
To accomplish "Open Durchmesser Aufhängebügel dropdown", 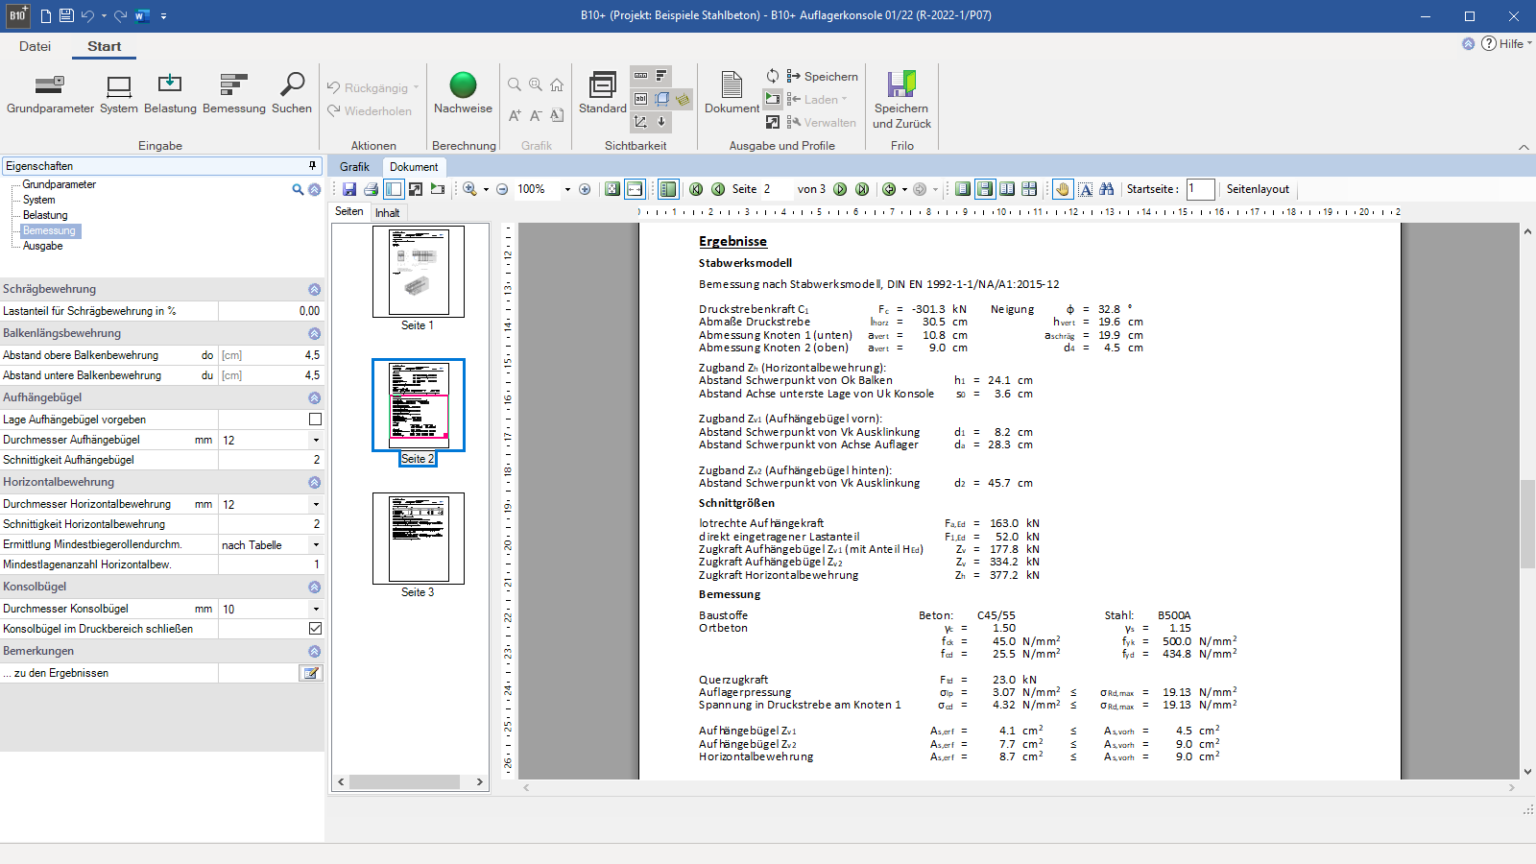I will tap(316, 440).
